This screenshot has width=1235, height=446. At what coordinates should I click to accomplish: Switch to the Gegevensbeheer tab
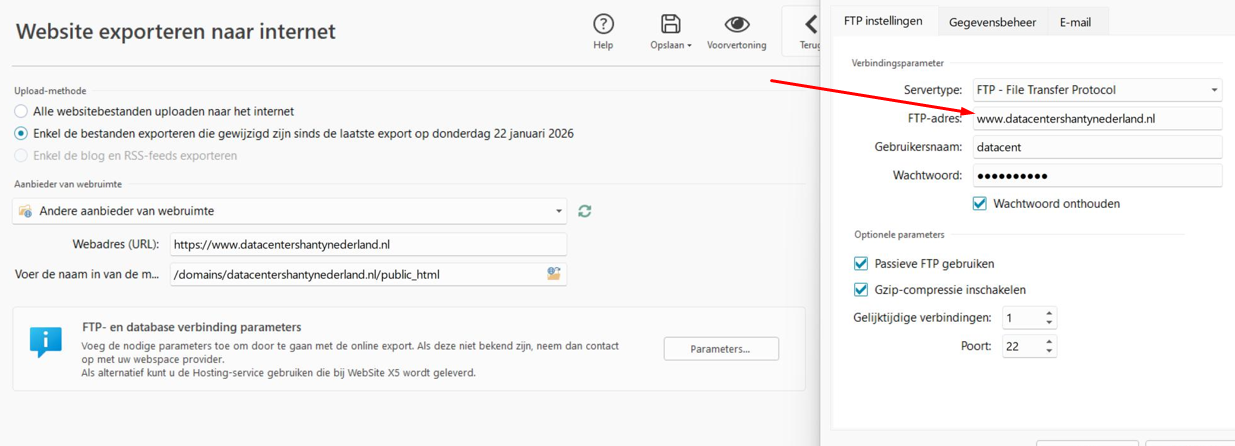point(992,22)
